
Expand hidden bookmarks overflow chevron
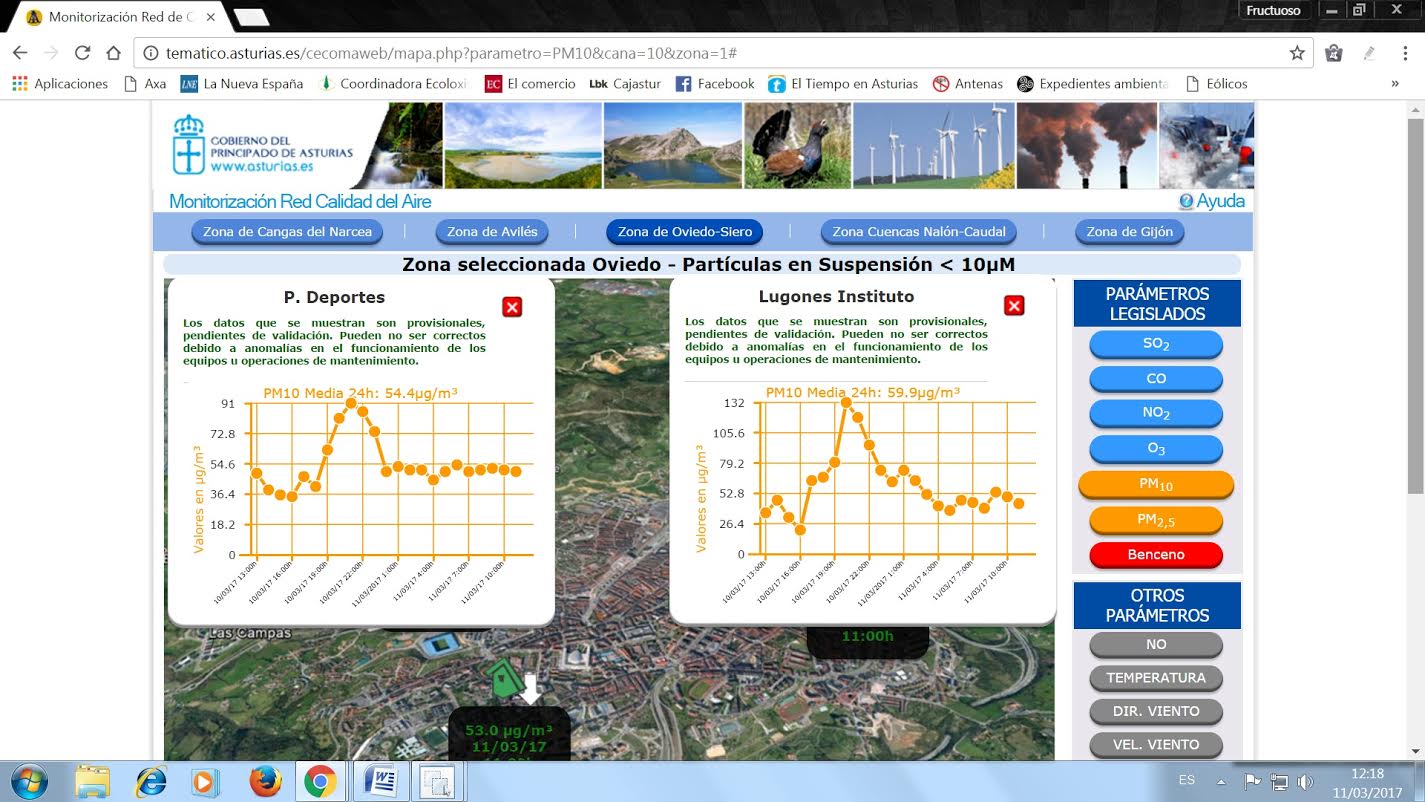(x=1394, y=84)
